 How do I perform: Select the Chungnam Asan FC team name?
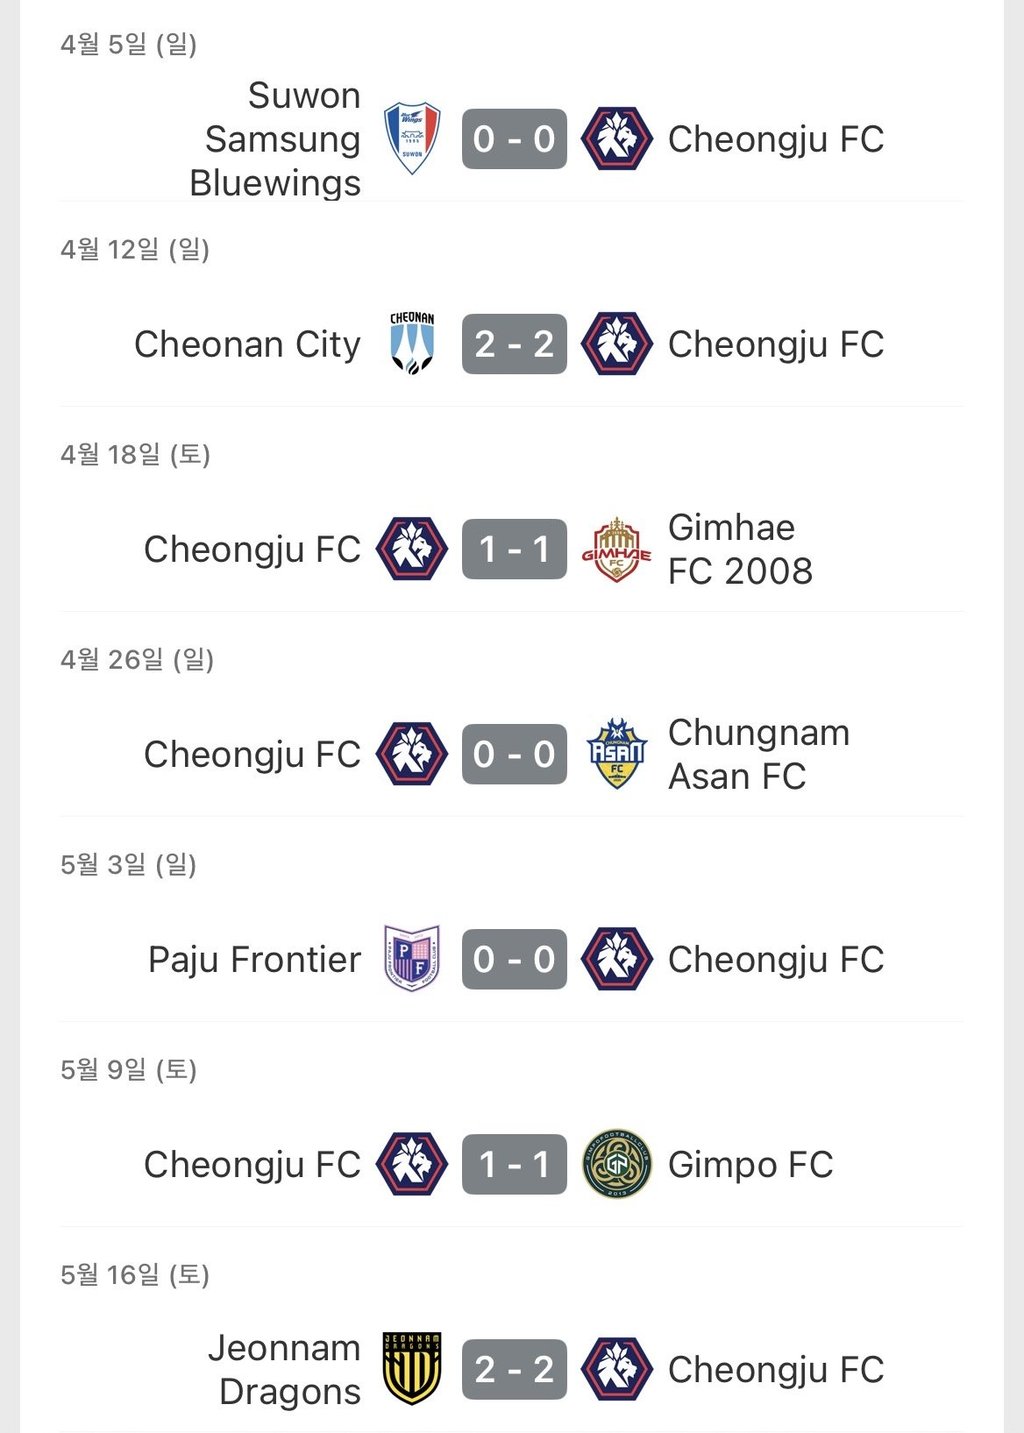[x=759, y=754]
